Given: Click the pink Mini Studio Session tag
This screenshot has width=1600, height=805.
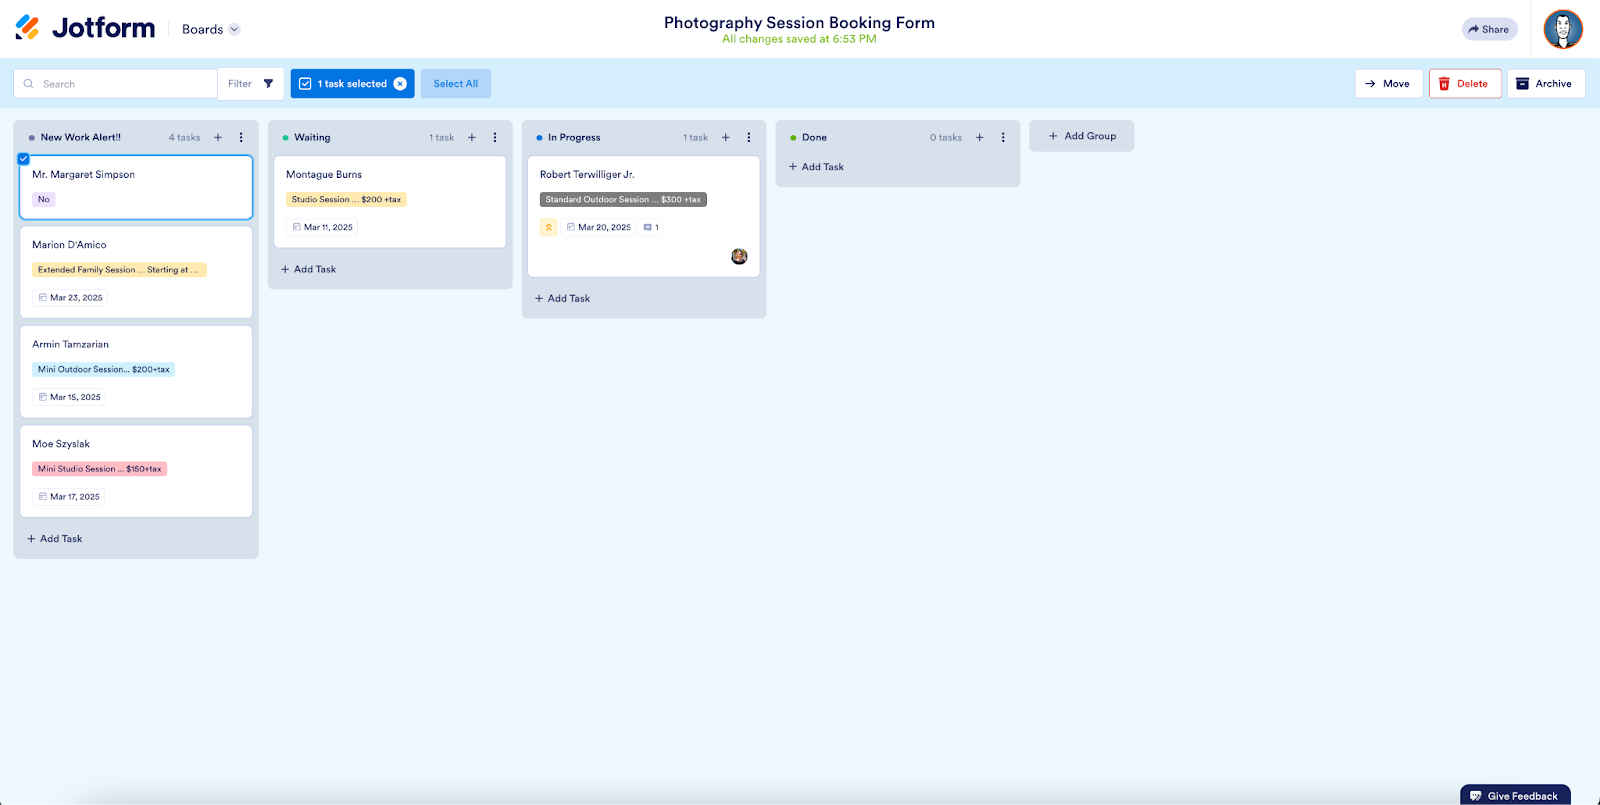Looking at the screenshot, I should (x=99, y=469).
